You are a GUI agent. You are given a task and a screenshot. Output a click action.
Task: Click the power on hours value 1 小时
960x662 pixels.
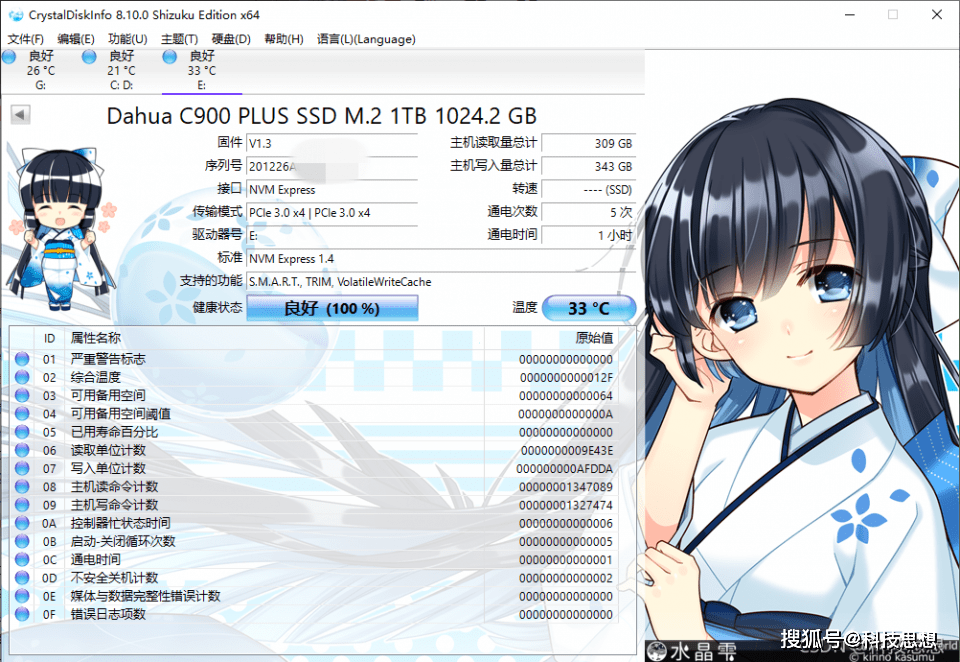(x=589, y=236)
